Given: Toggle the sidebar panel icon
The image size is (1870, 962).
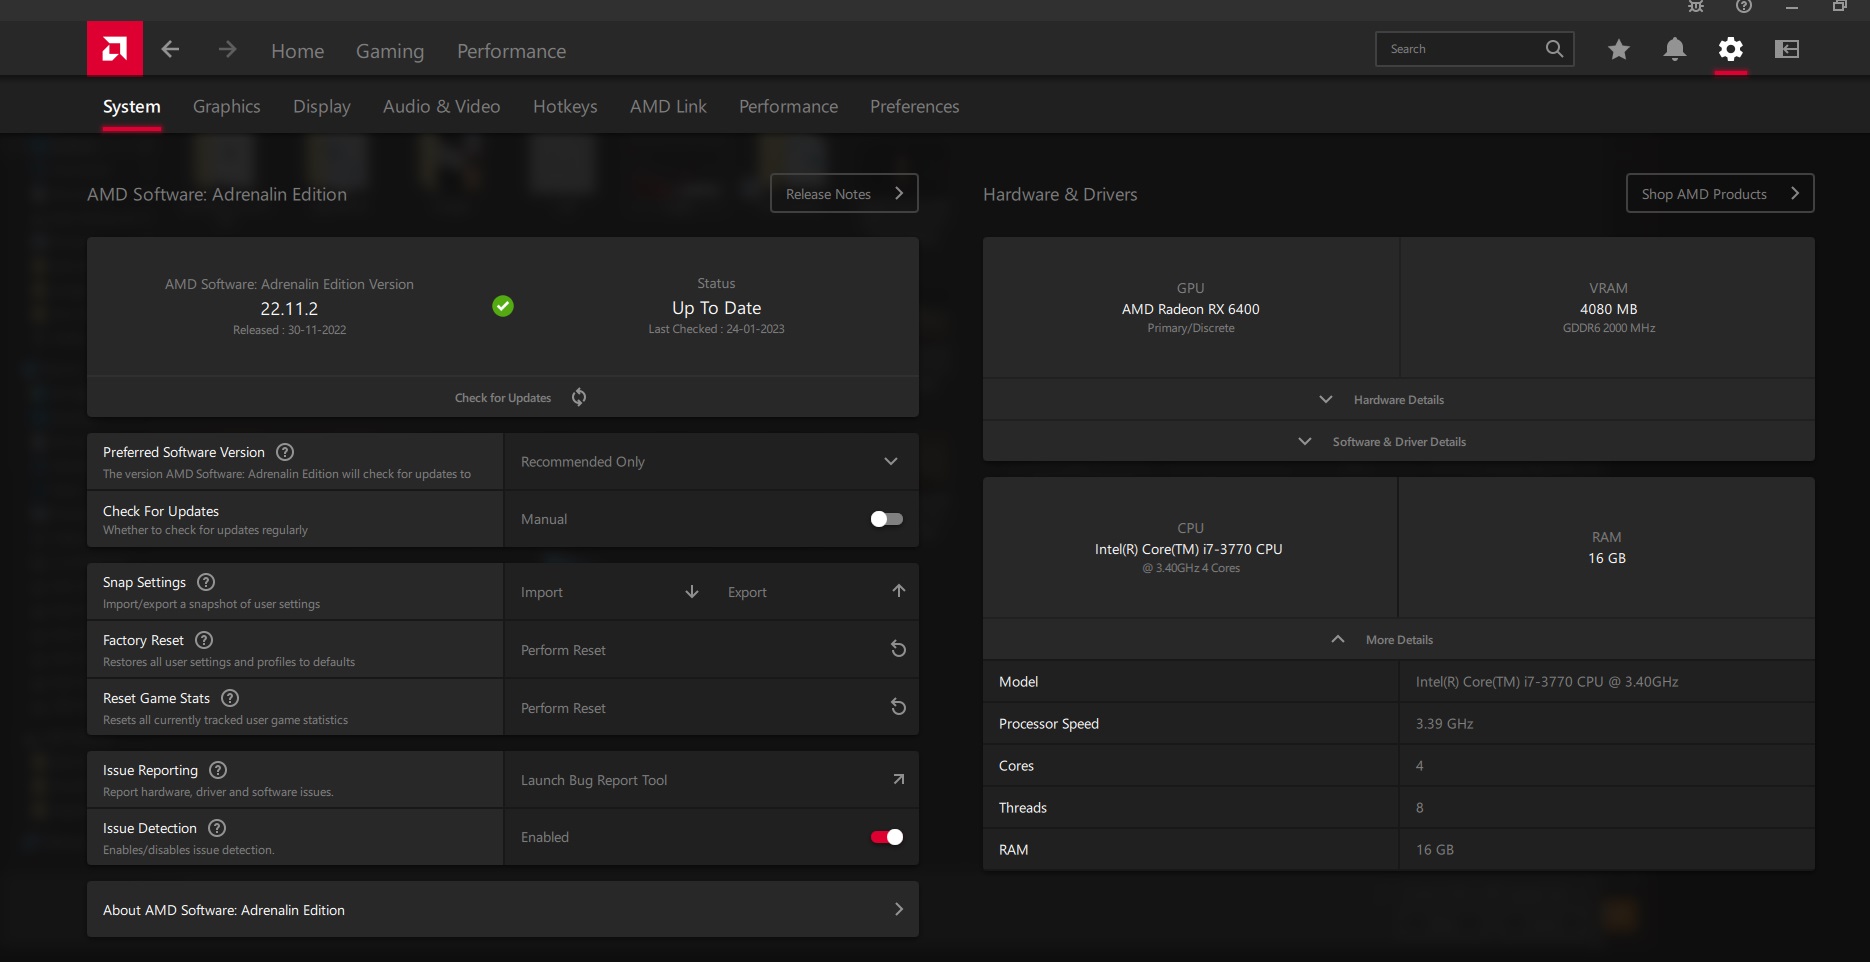Looking at the screenshot, I should click(x=1787, y=49).
